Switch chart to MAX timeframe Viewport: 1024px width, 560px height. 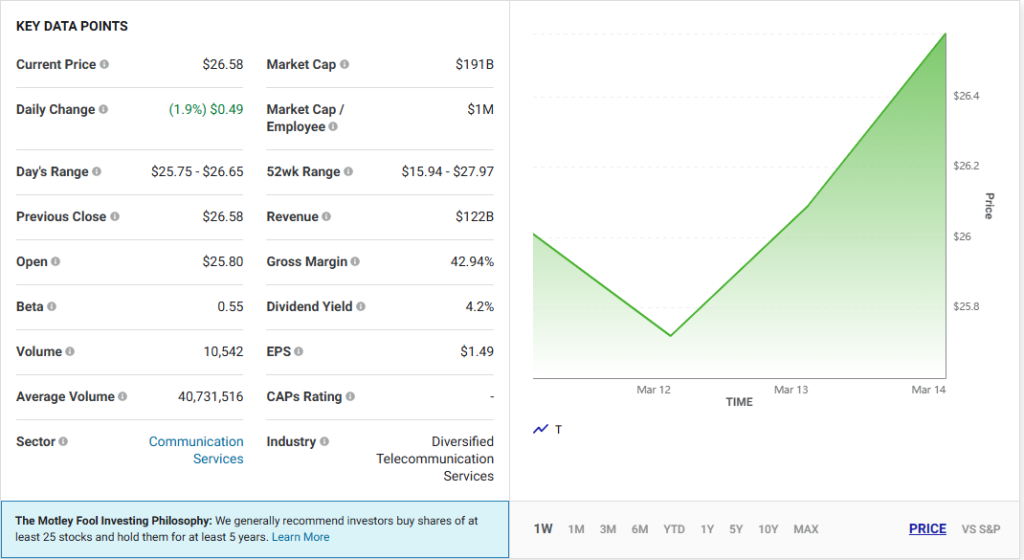click(x=806, y=529)
